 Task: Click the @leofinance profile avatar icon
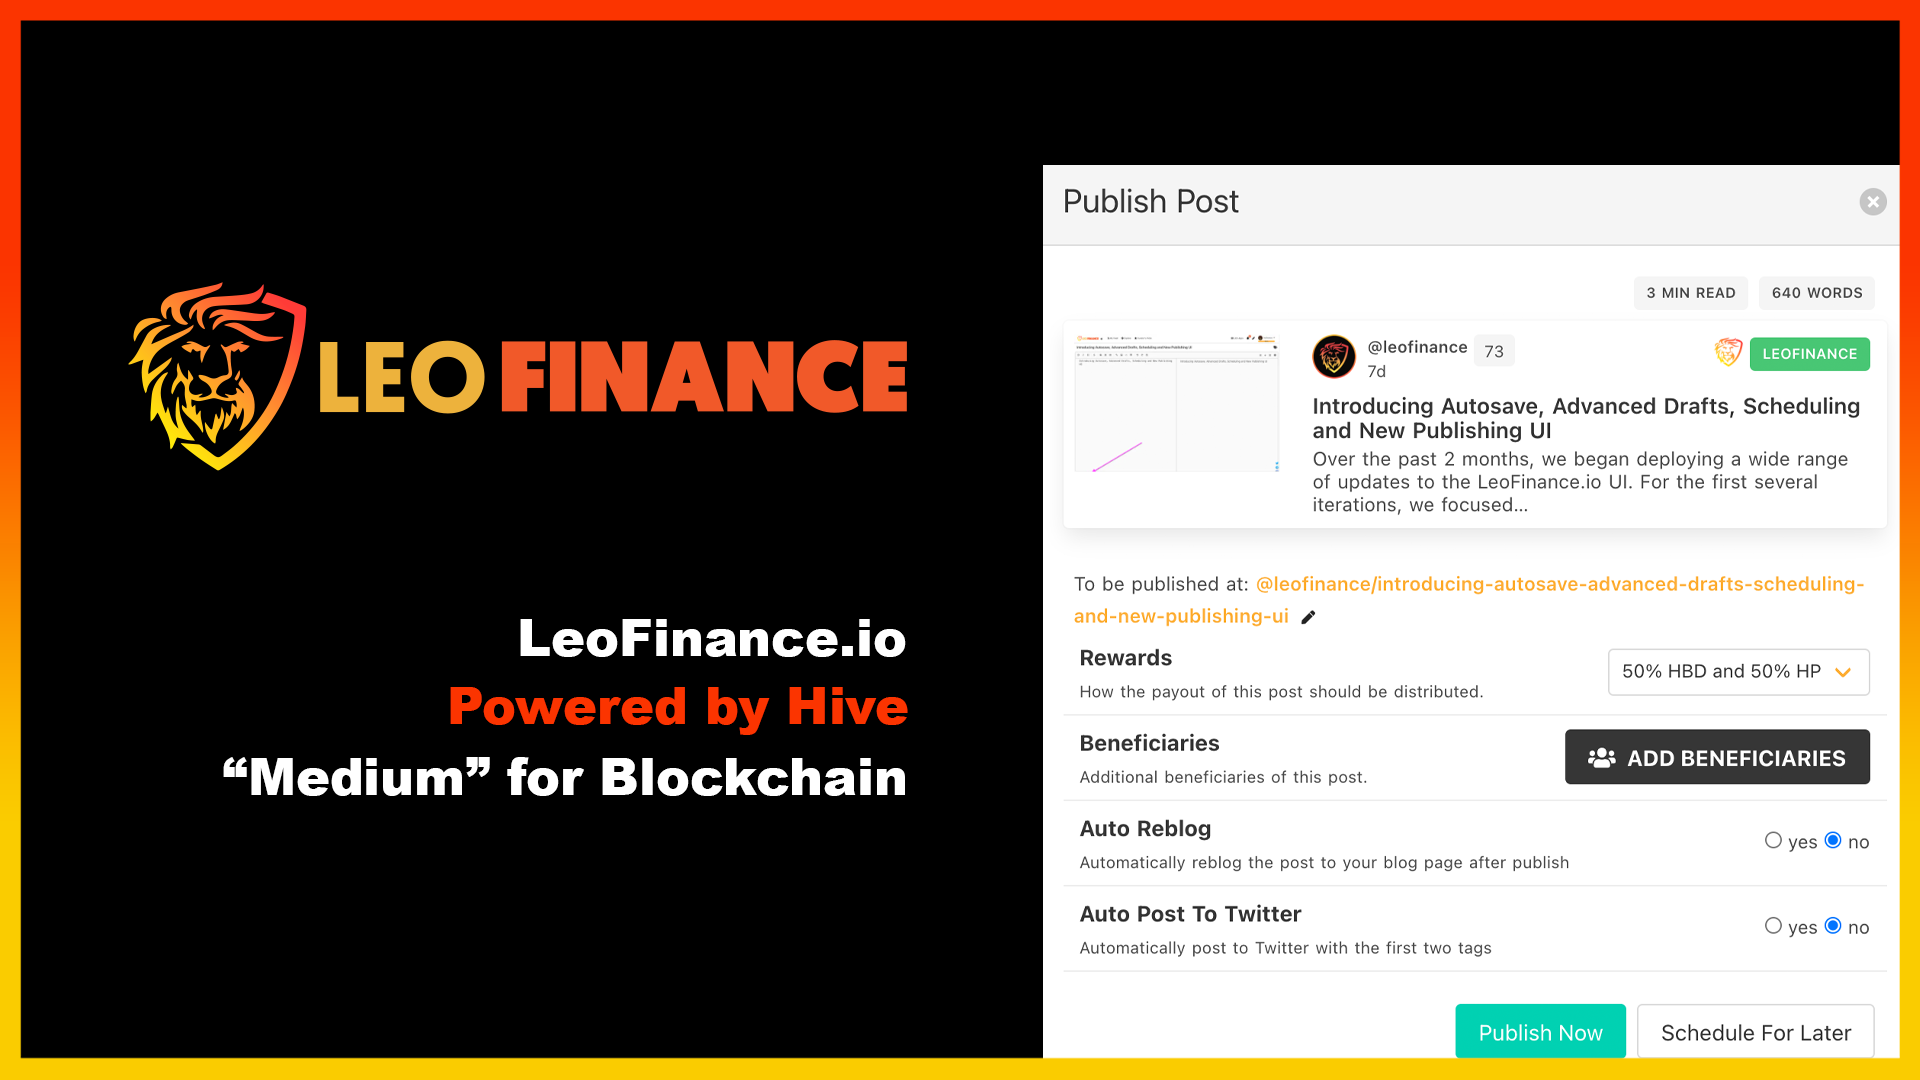[1333, 356]
